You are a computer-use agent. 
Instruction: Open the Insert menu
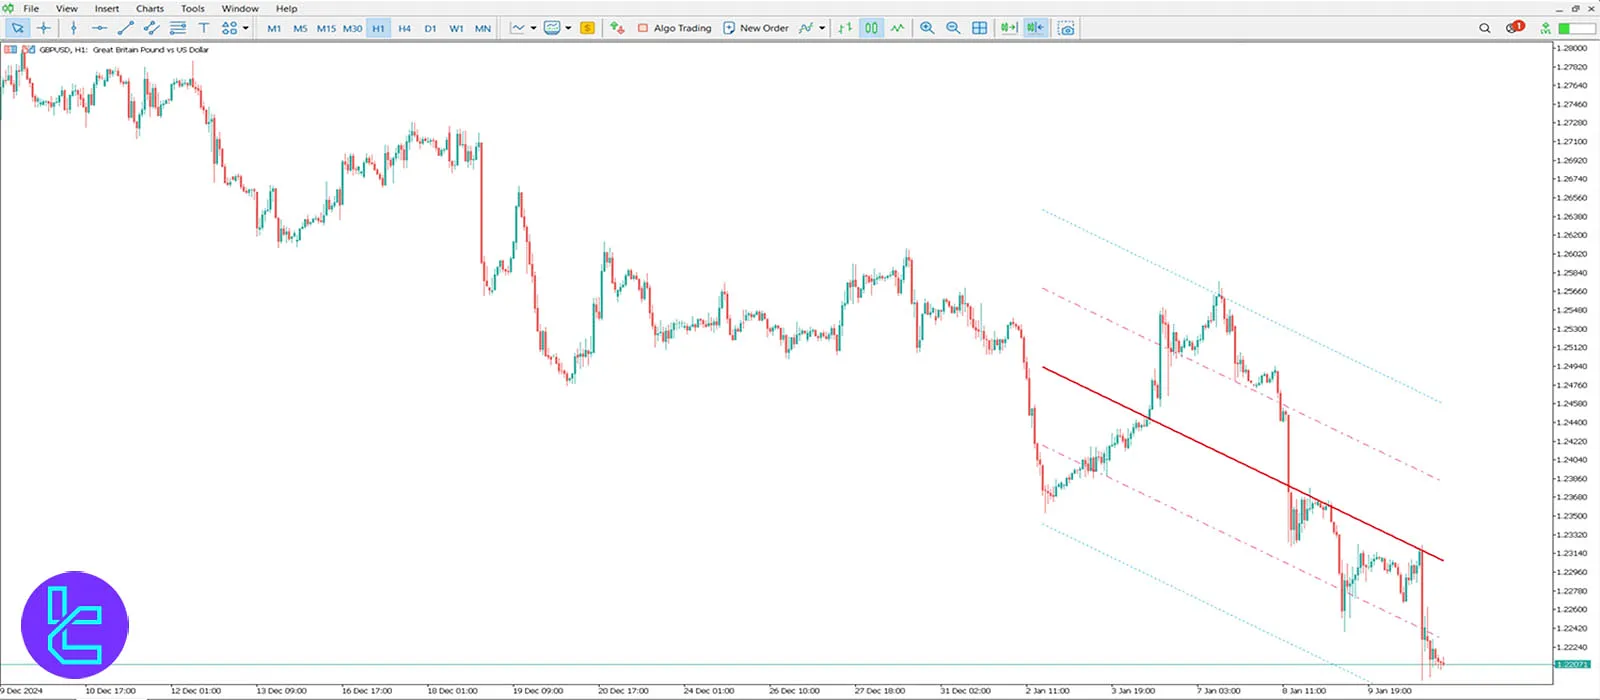click(107, 8)
